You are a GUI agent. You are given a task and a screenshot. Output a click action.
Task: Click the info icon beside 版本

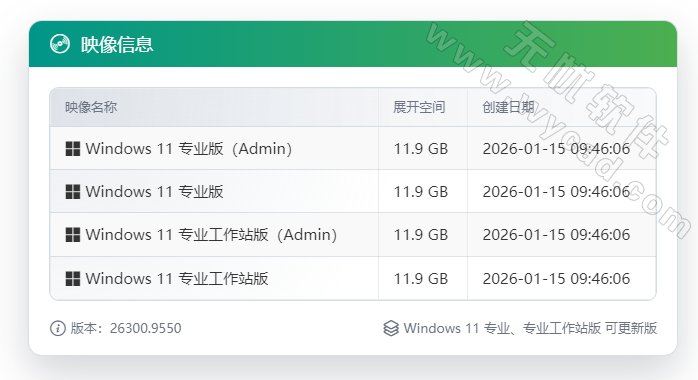[58, 328]
